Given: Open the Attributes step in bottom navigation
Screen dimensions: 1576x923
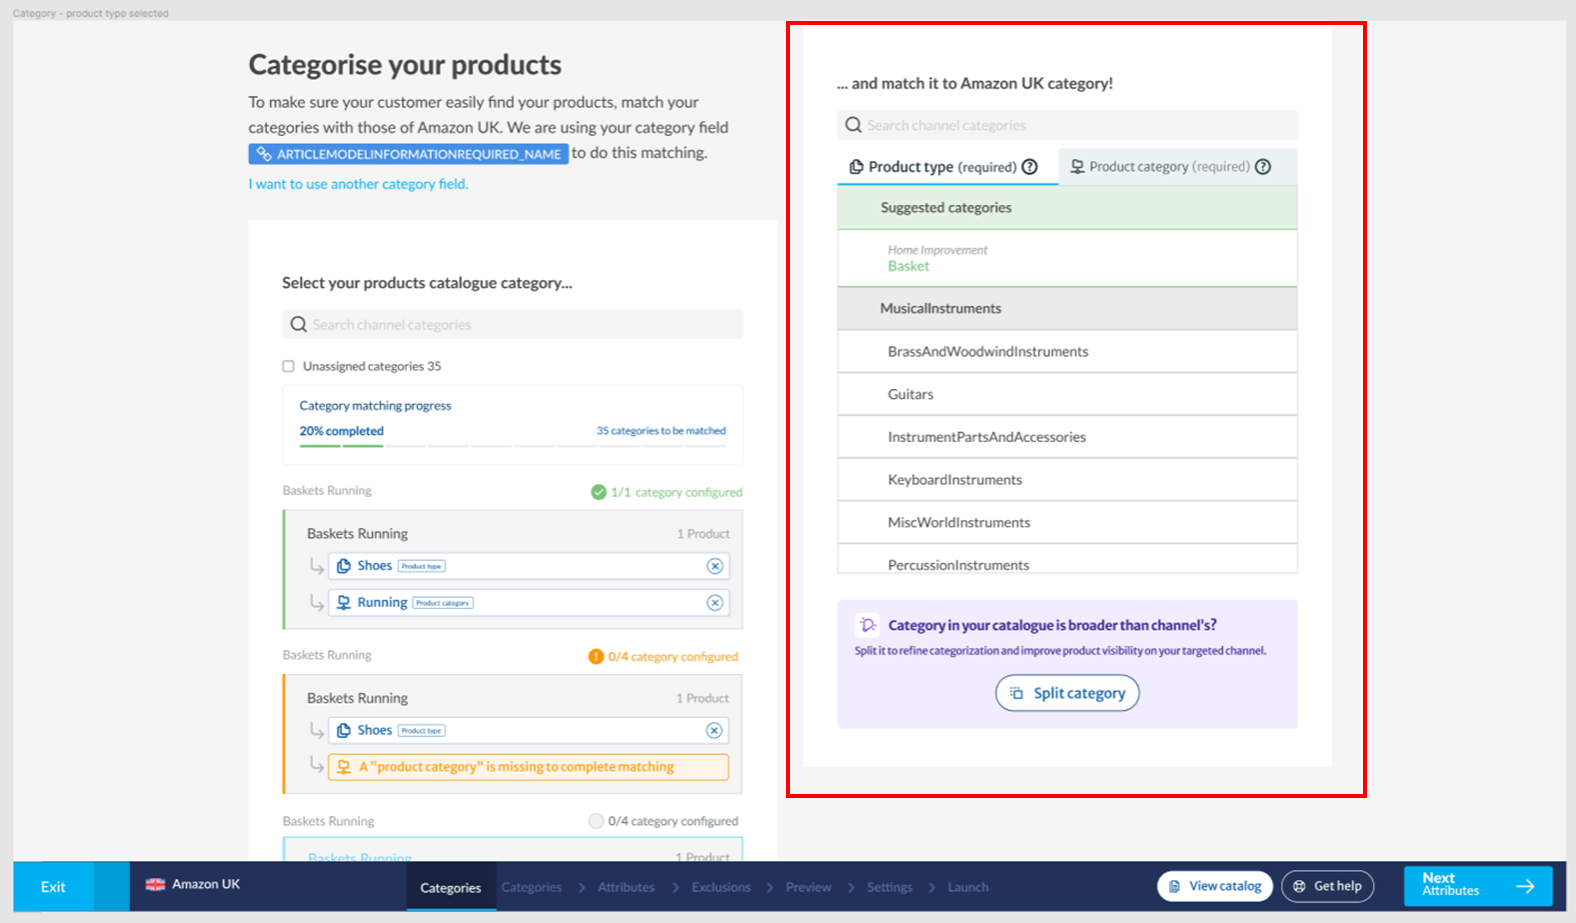Looking at the screenshot, I should pyautogui.click(x=626, y=887).
